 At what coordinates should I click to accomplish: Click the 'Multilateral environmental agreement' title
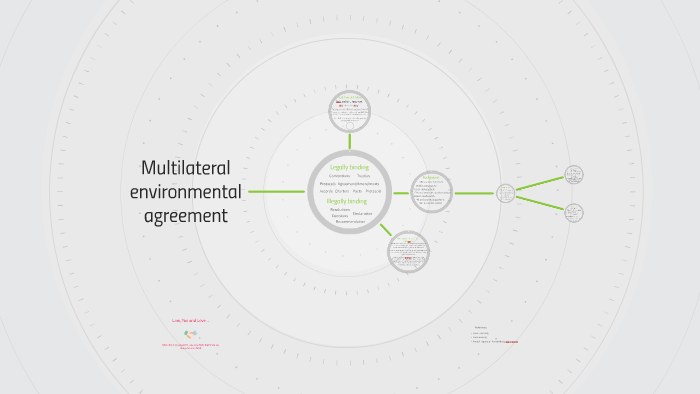tap(186, 192)
